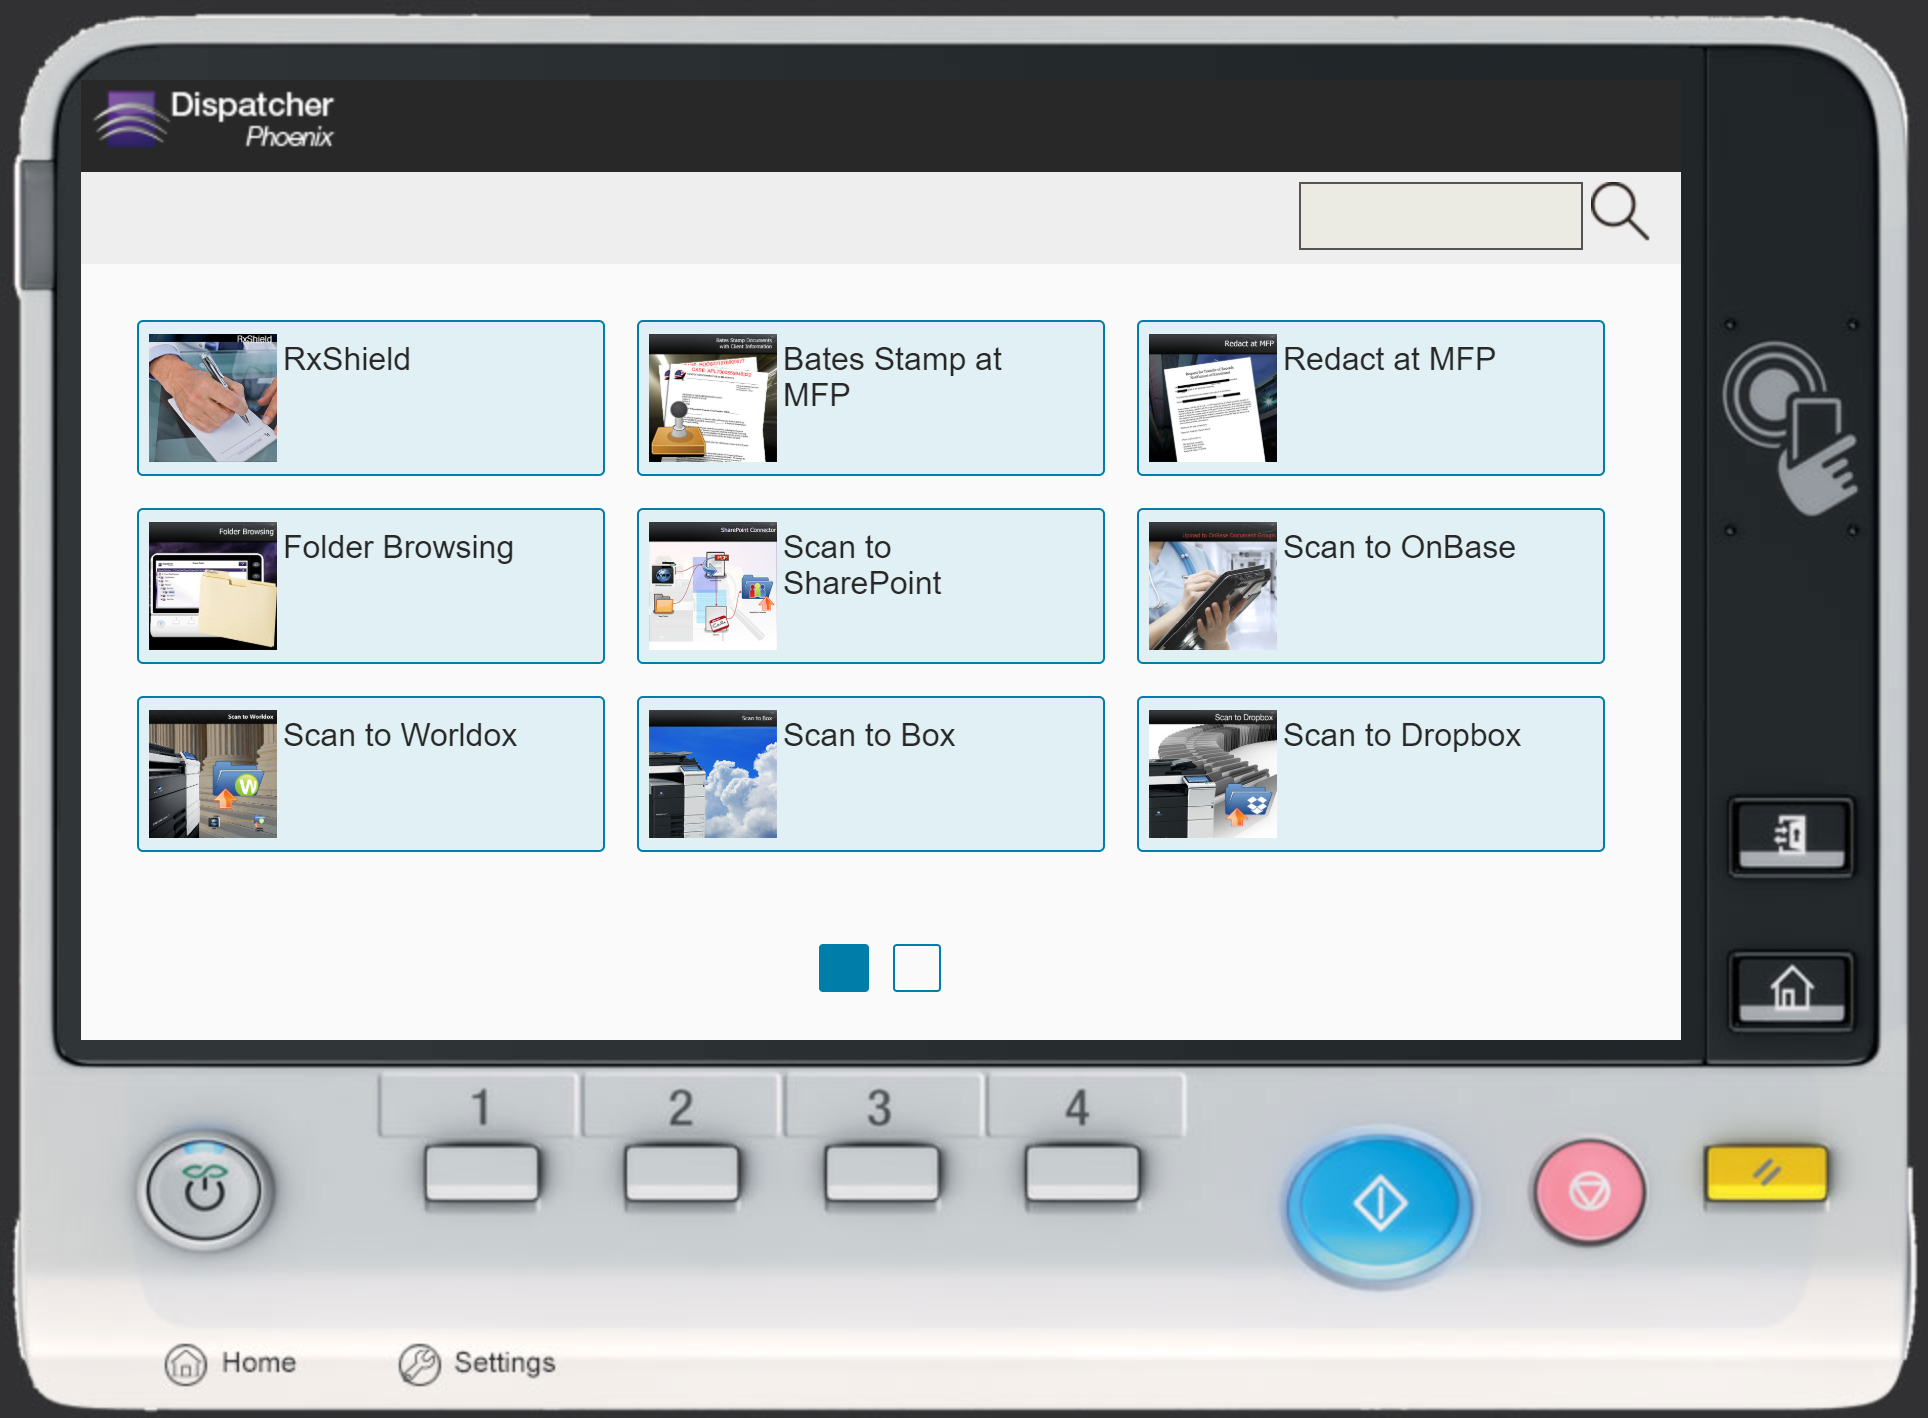Click hardware key under number 1
This screenshot has height=1418, width=1928.
(481, 1173)
